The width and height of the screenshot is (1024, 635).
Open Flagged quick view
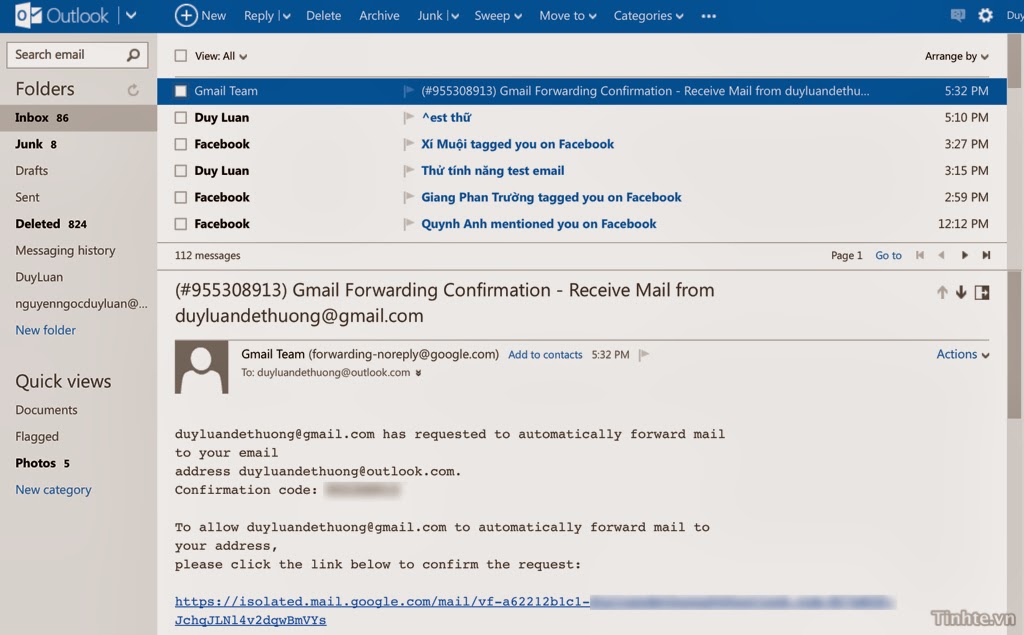(37, 436)
